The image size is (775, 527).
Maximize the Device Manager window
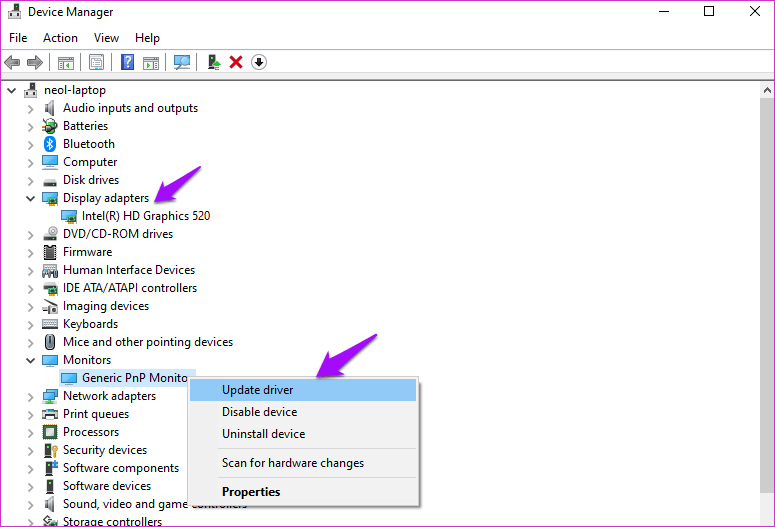[709, 11]
